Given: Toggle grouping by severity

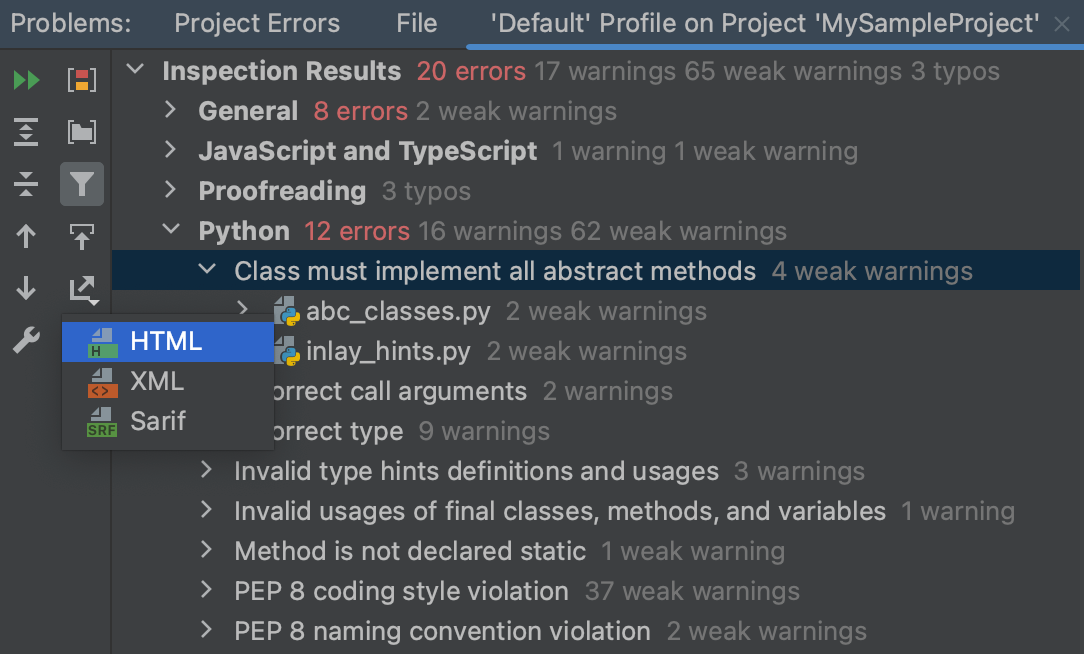Looking at the screenshot, I should (82, 79).
